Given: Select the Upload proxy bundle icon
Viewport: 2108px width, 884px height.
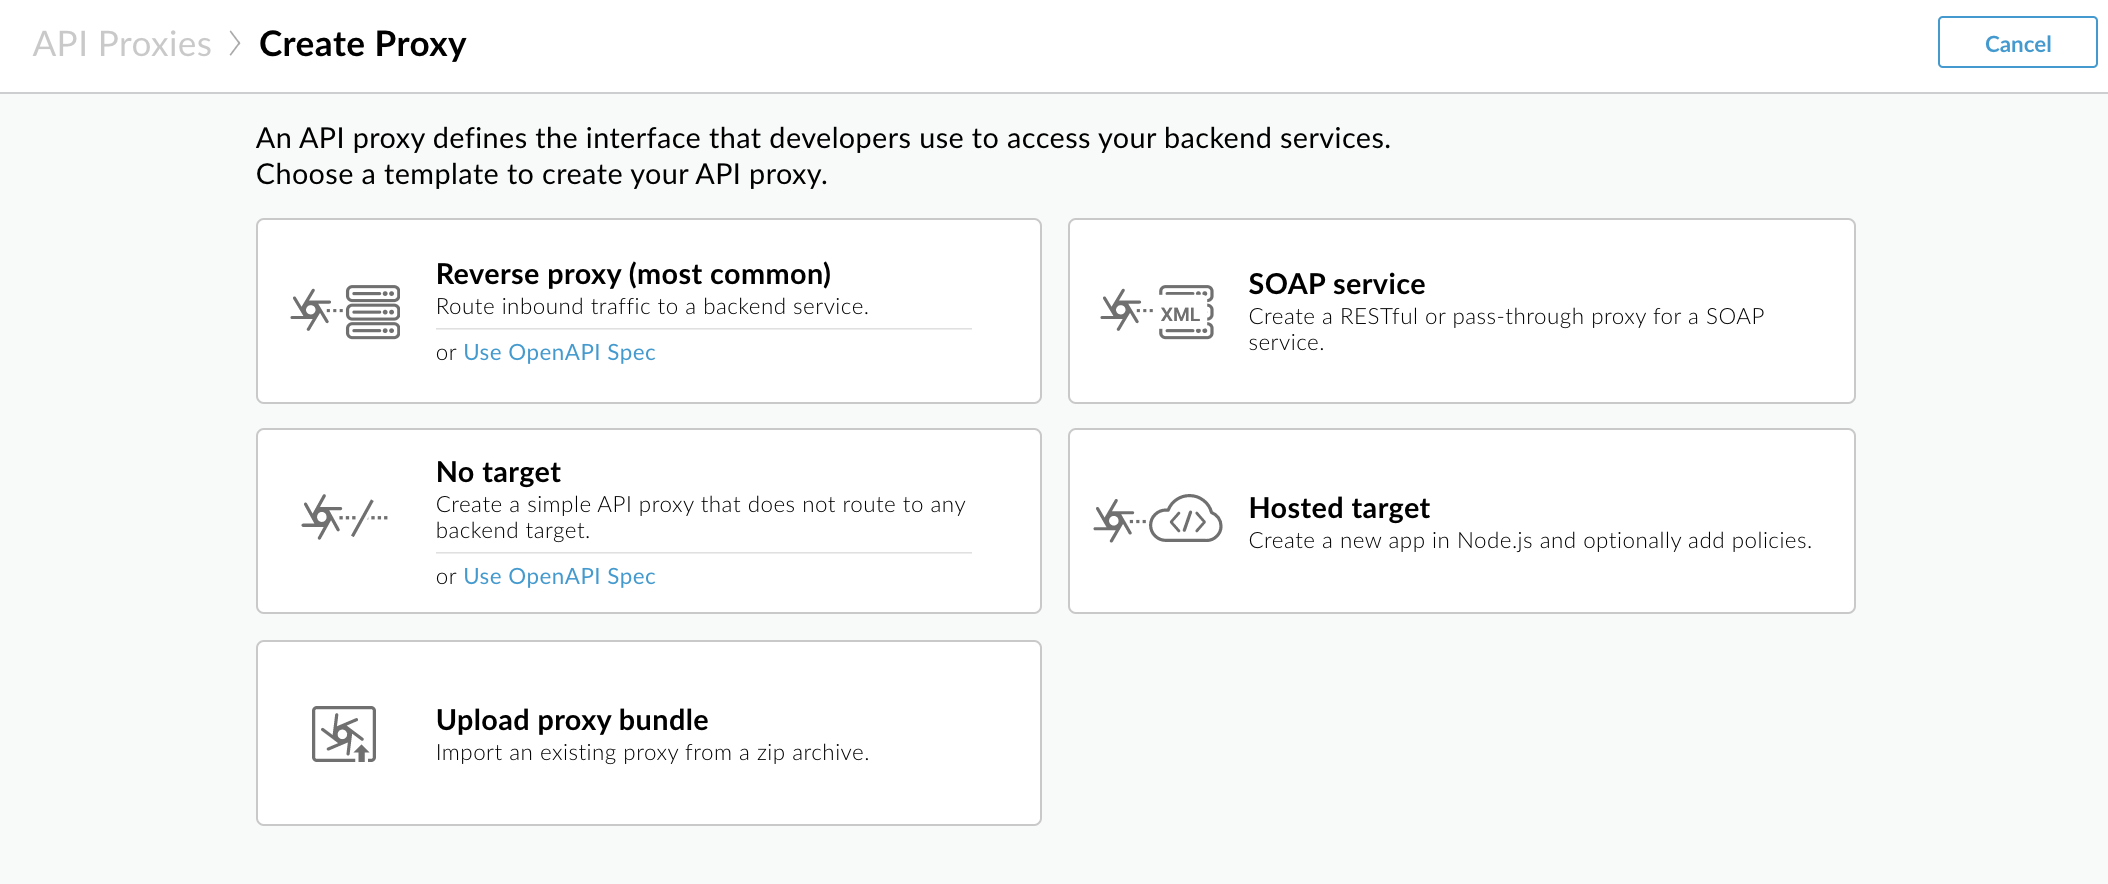Looking at the screenshot, I should point(345,733).
